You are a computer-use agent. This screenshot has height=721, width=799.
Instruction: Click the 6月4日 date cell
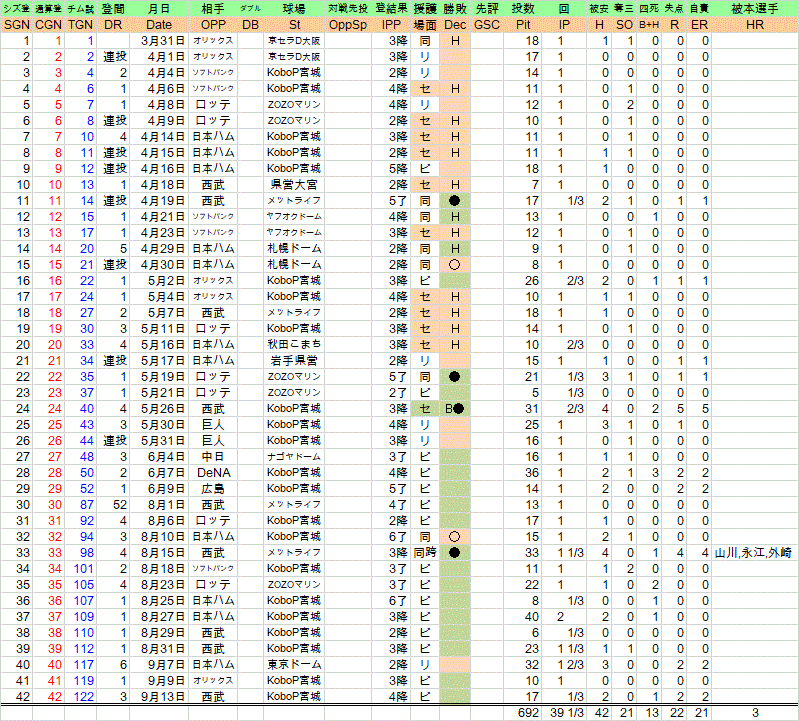pos(159,457)
